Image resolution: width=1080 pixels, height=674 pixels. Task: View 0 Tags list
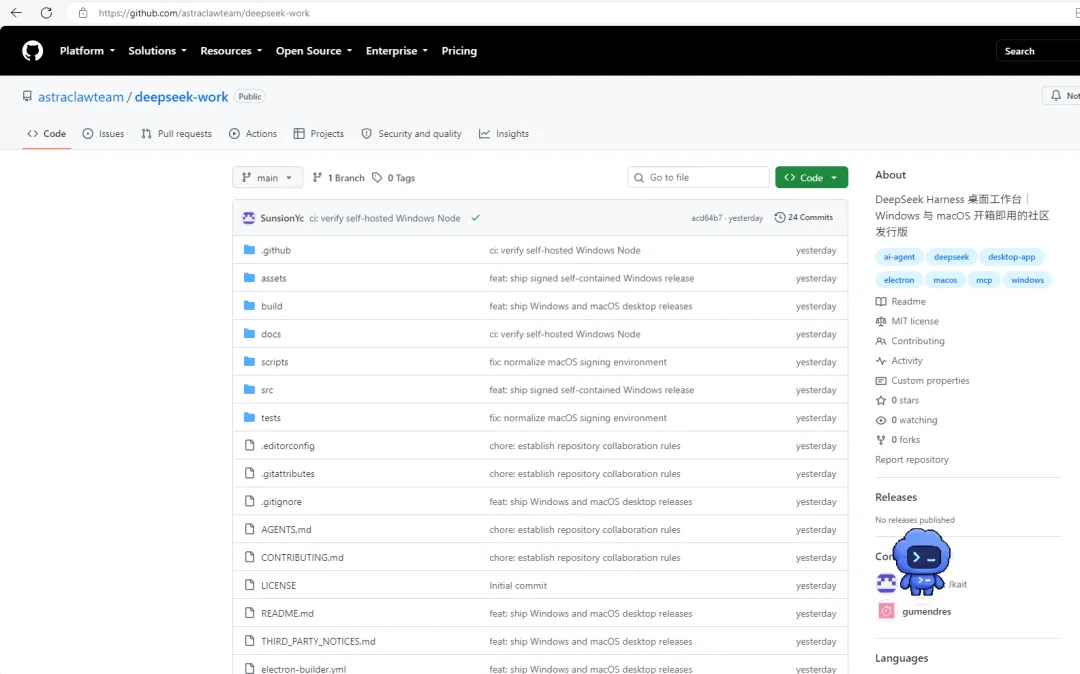[393, 178]
